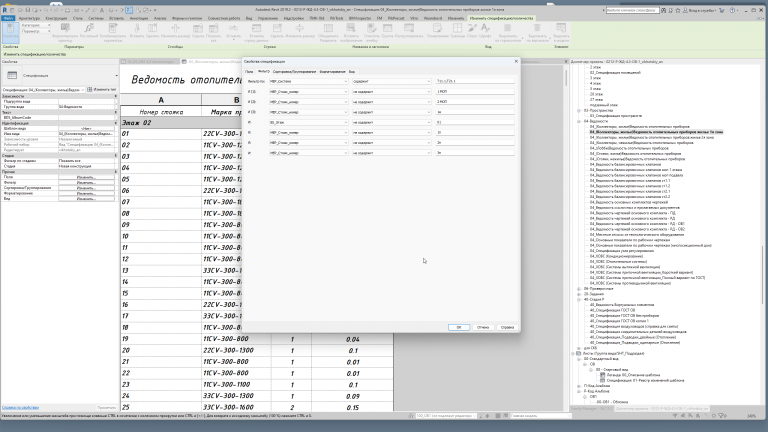Select 03_Спецификация пространств tree item

click(x=616, y=116)
